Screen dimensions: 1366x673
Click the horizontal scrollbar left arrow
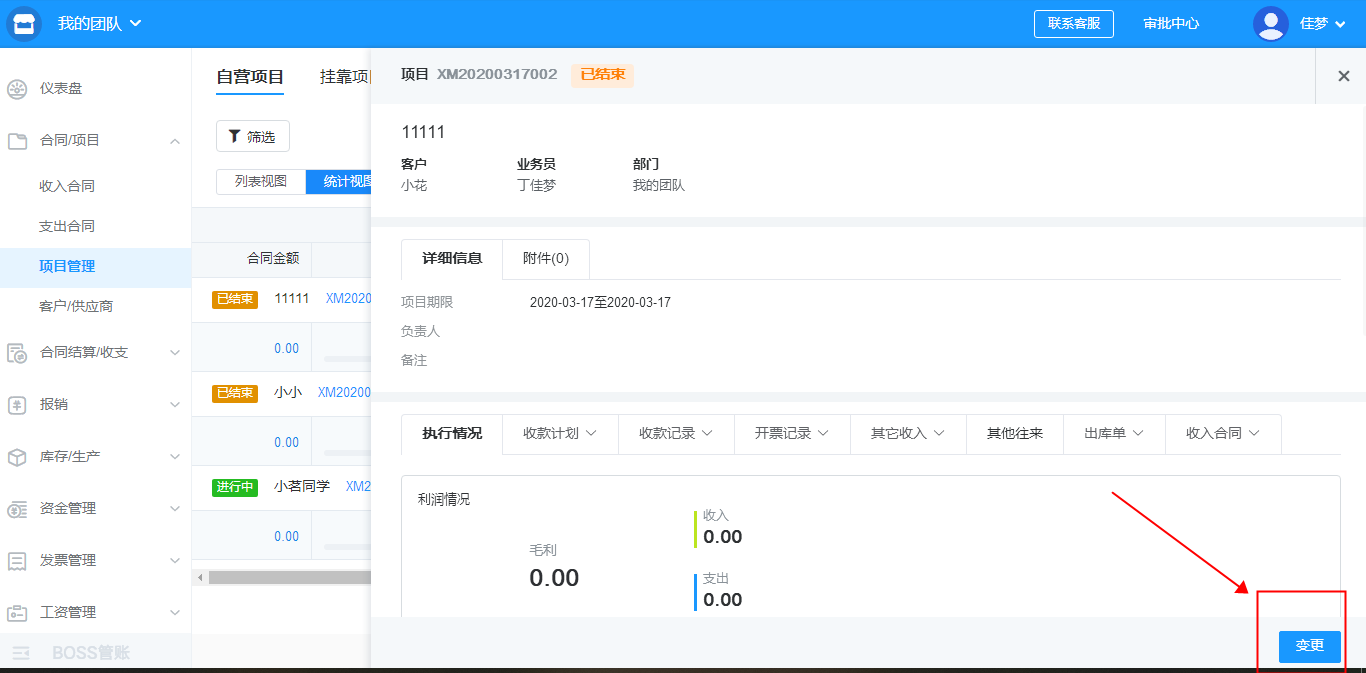[x=199, y=577]
